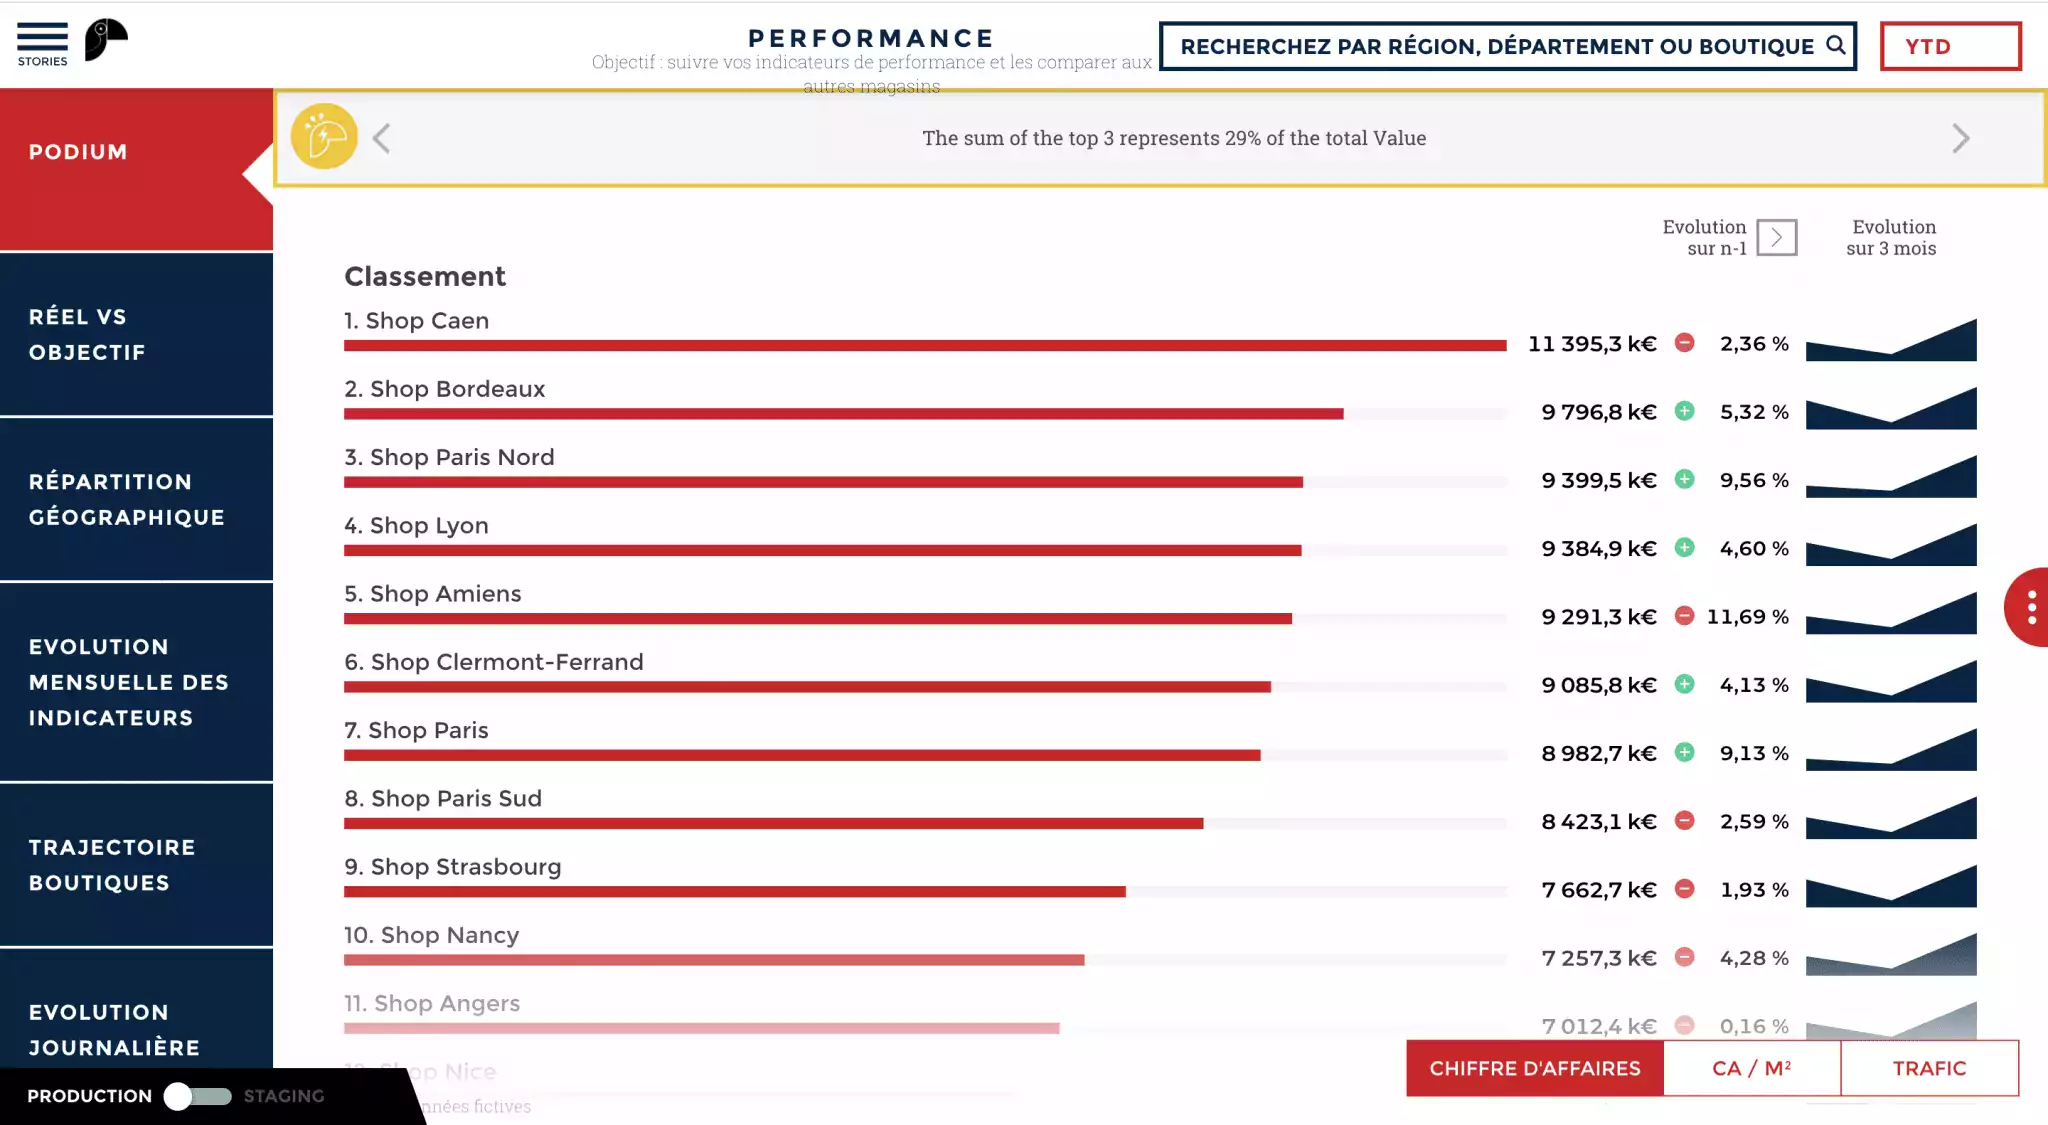Click the Shop Lyon ranking bar
The height and width of the screenshot is (1125, 2048).
click(822, 550)
